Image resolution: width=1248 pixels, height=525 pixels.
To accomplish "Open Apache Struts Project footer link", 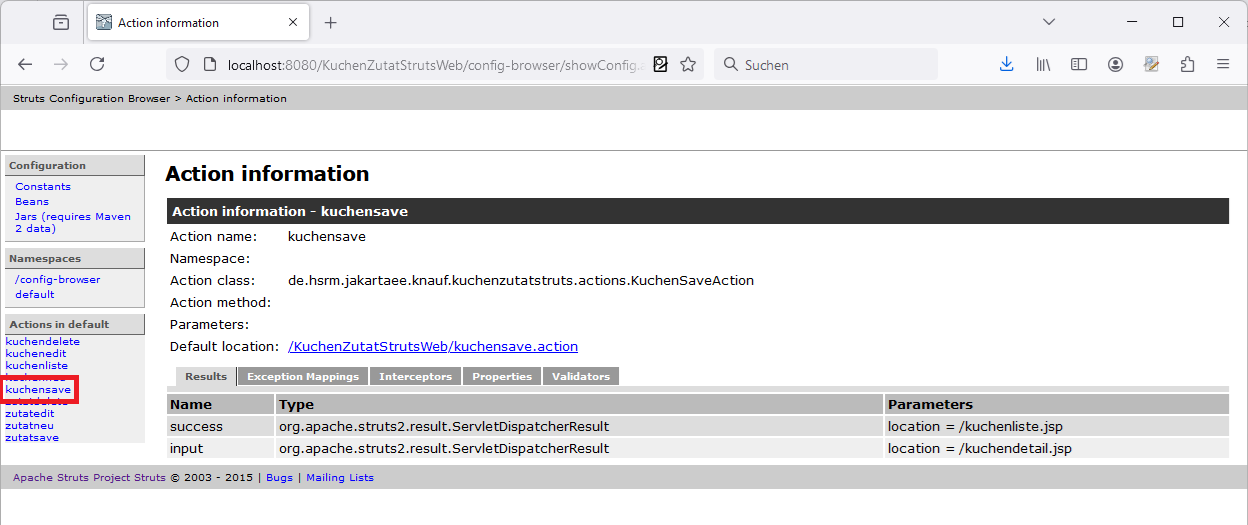I will [89, 478].
